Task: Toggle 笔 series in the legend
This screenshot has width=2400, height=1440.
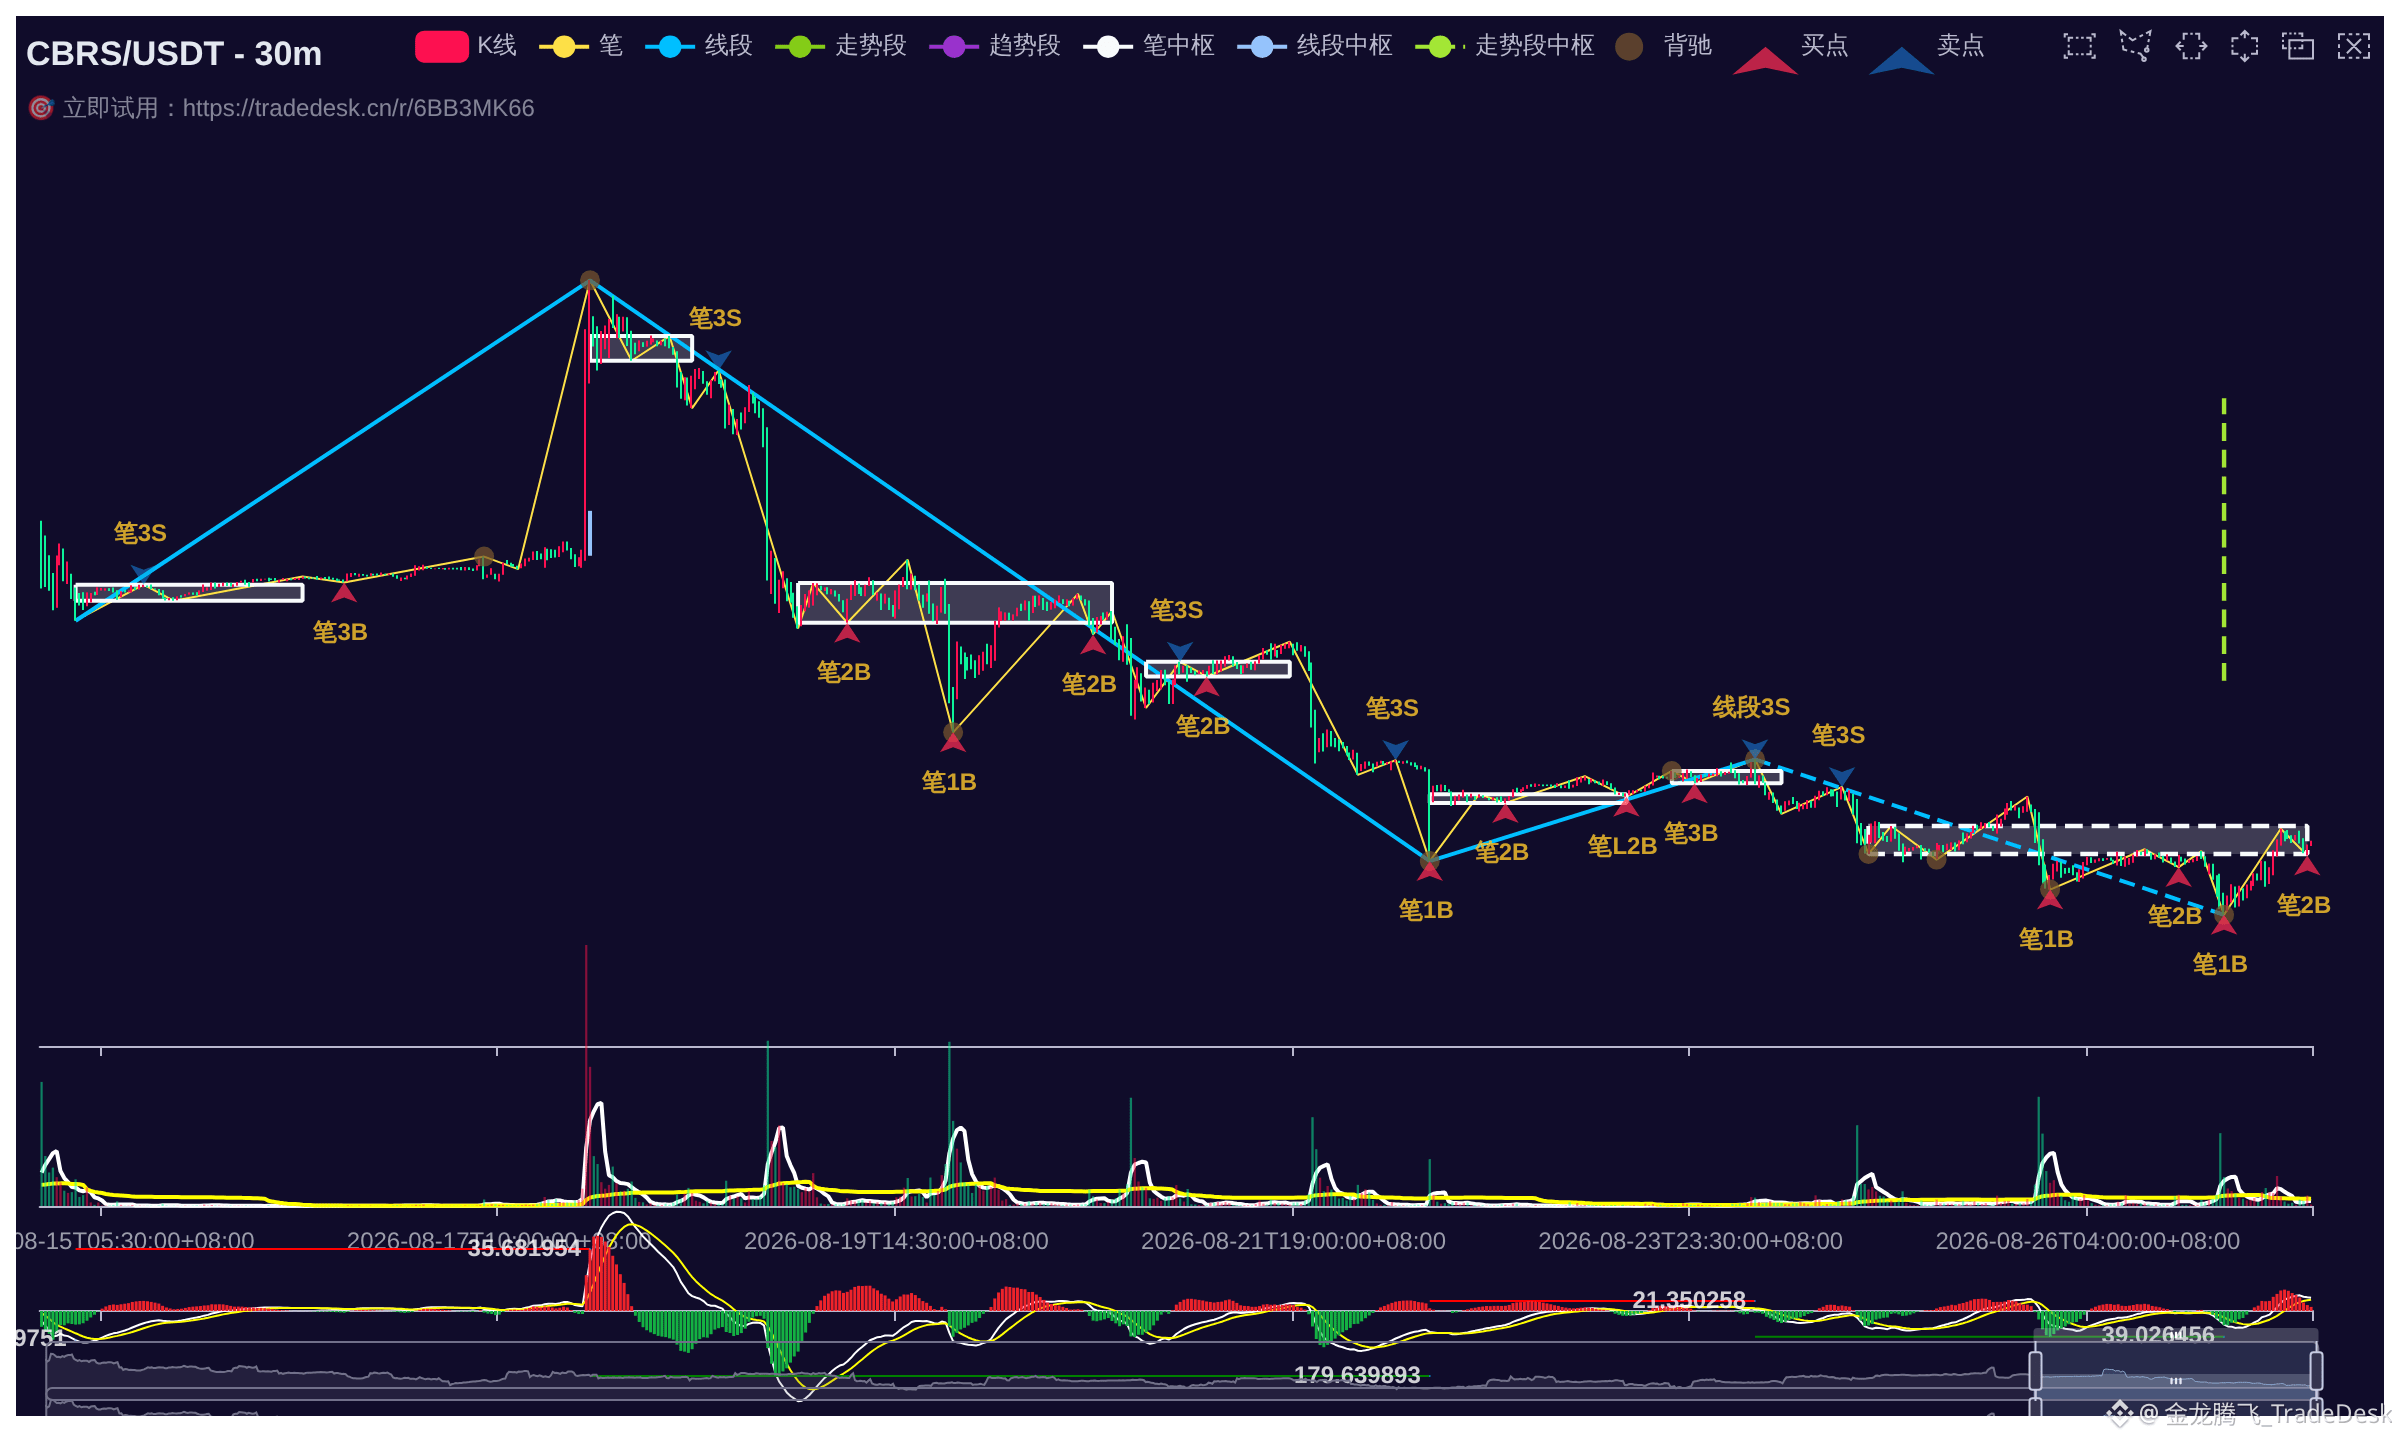Action: (581, 46)
